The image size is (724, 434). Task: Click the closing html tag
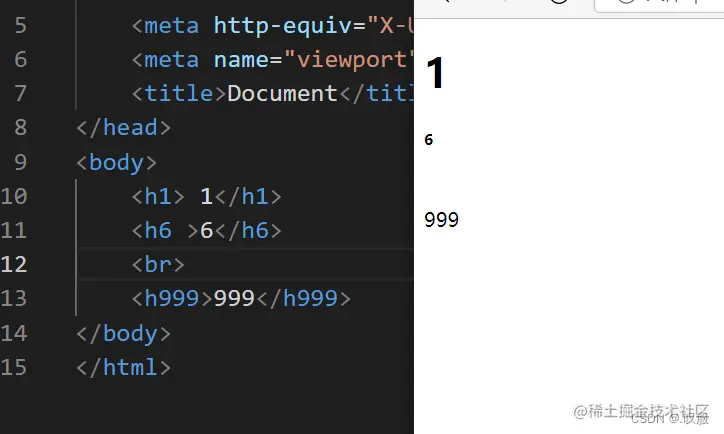123,367
